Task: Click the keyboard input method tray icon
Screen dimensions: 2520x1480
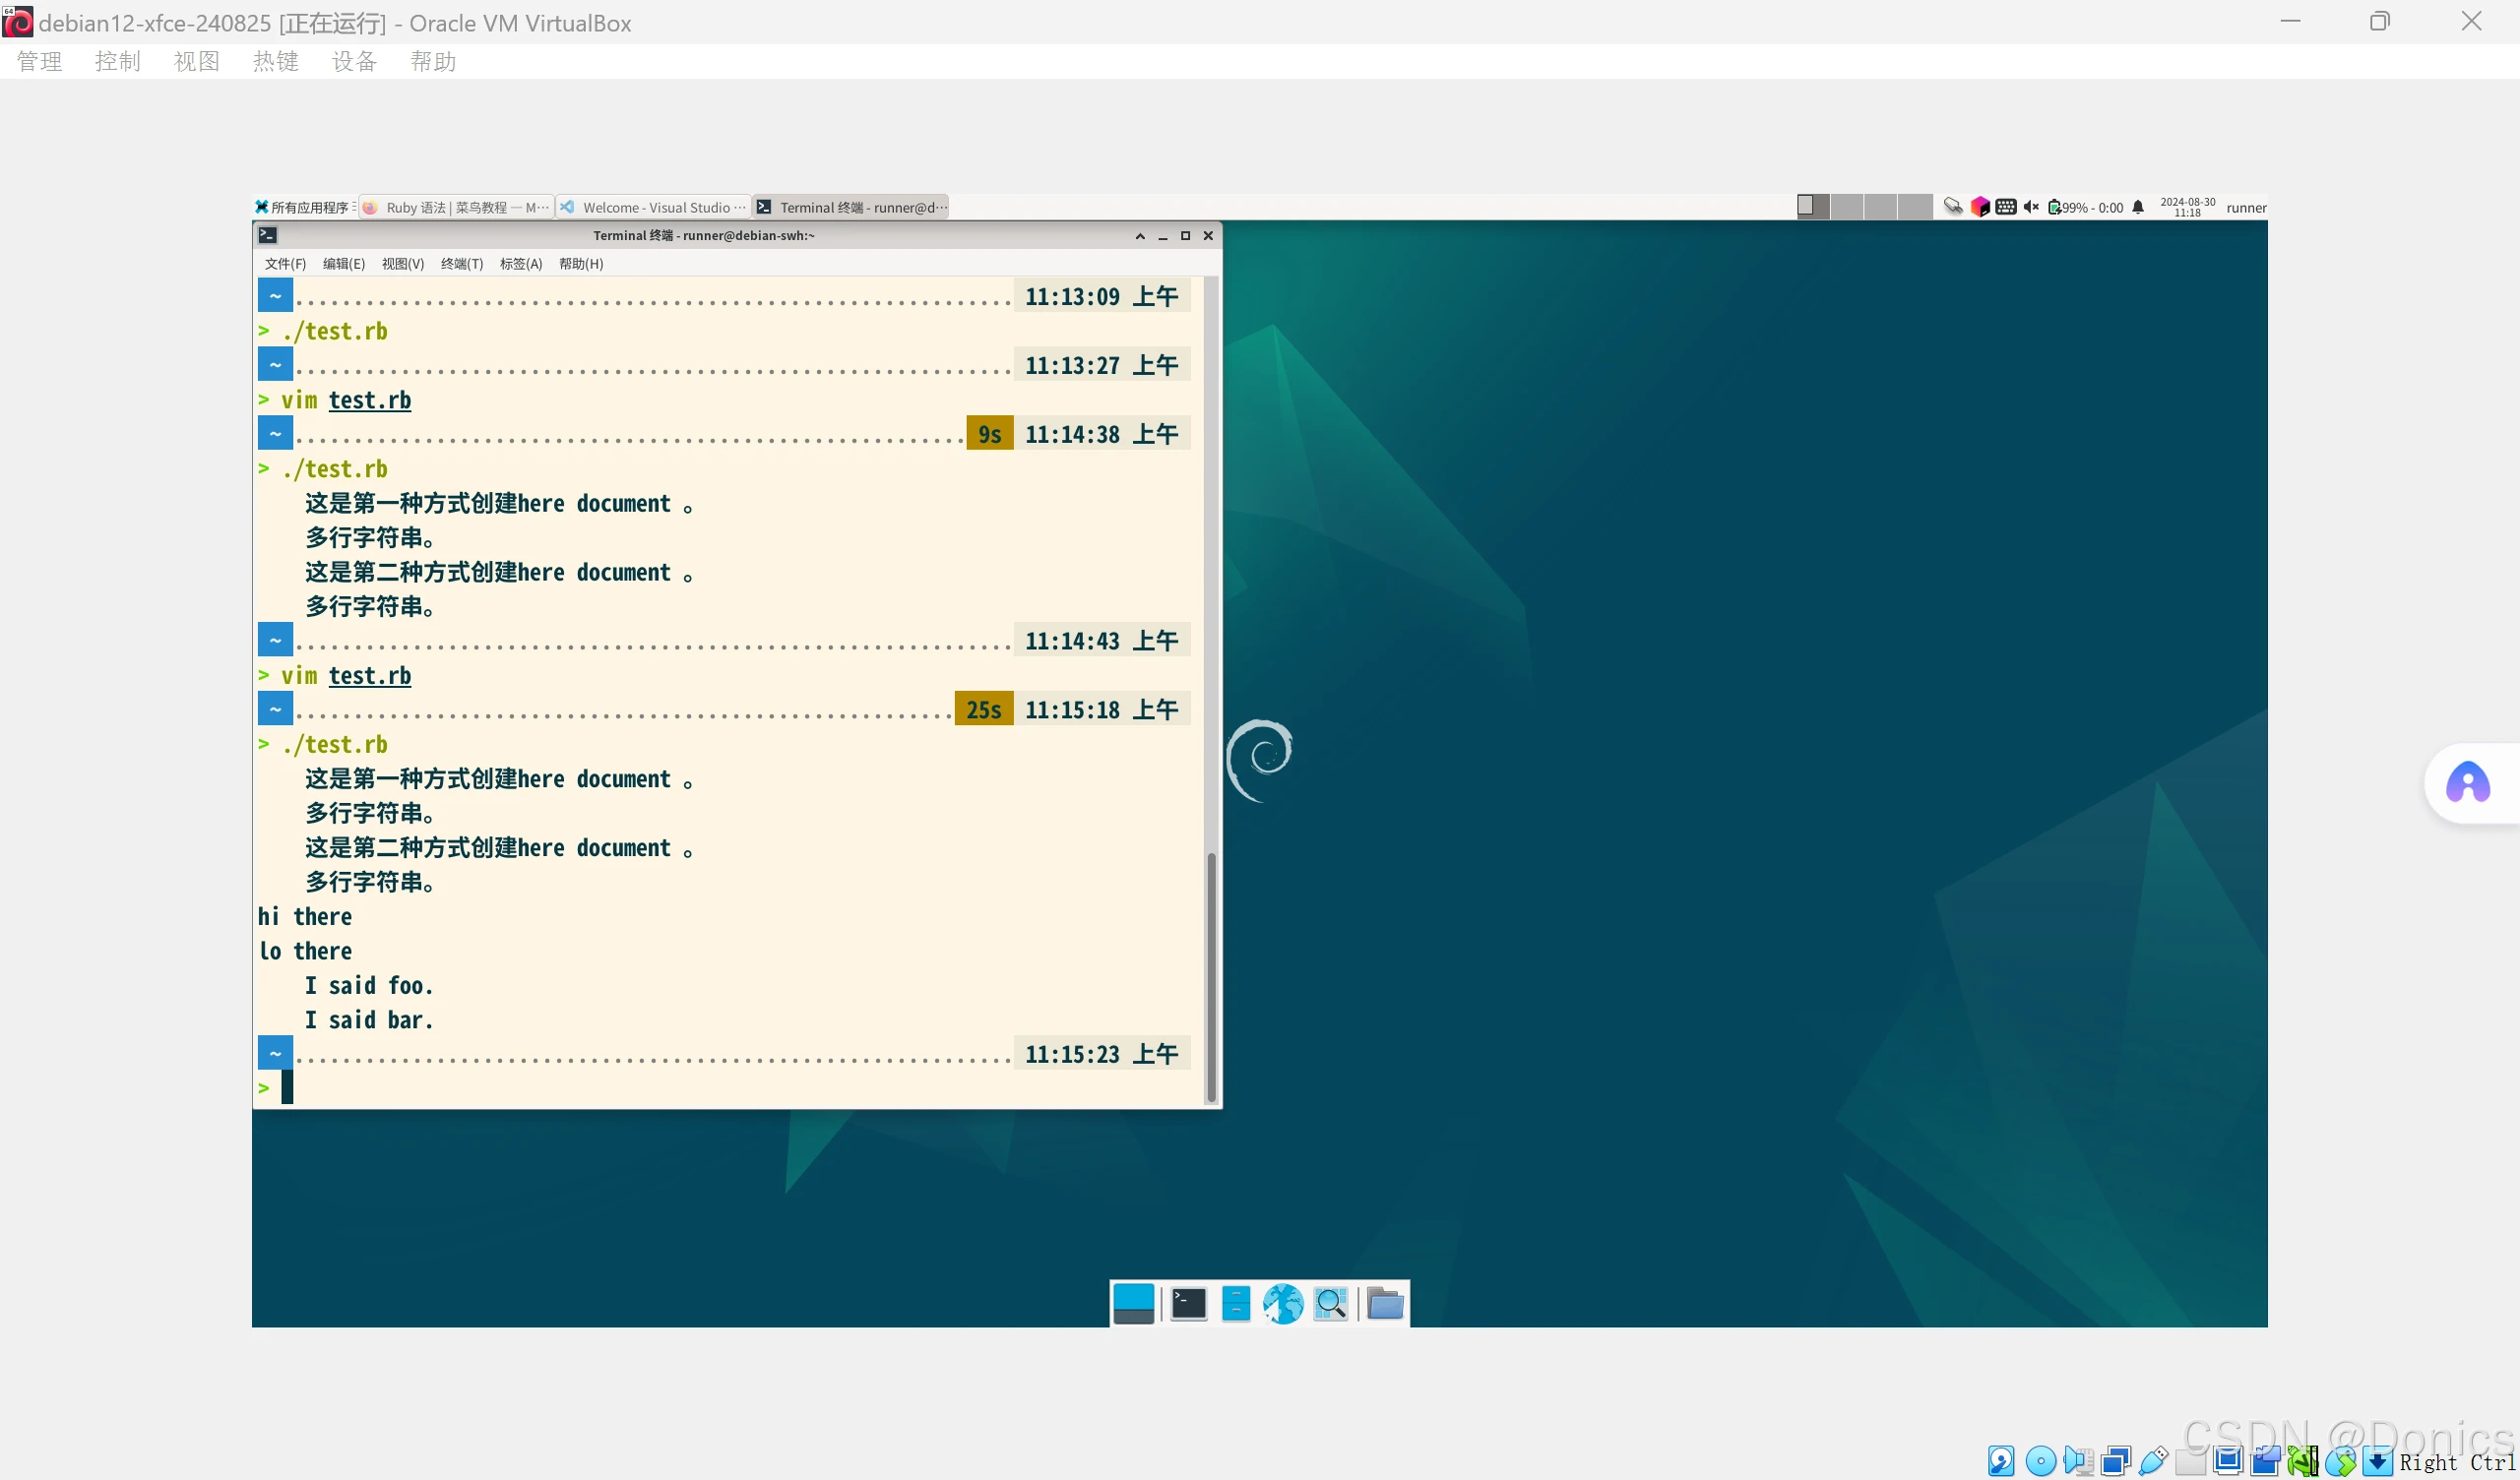Action: (x=2005, y=207)
